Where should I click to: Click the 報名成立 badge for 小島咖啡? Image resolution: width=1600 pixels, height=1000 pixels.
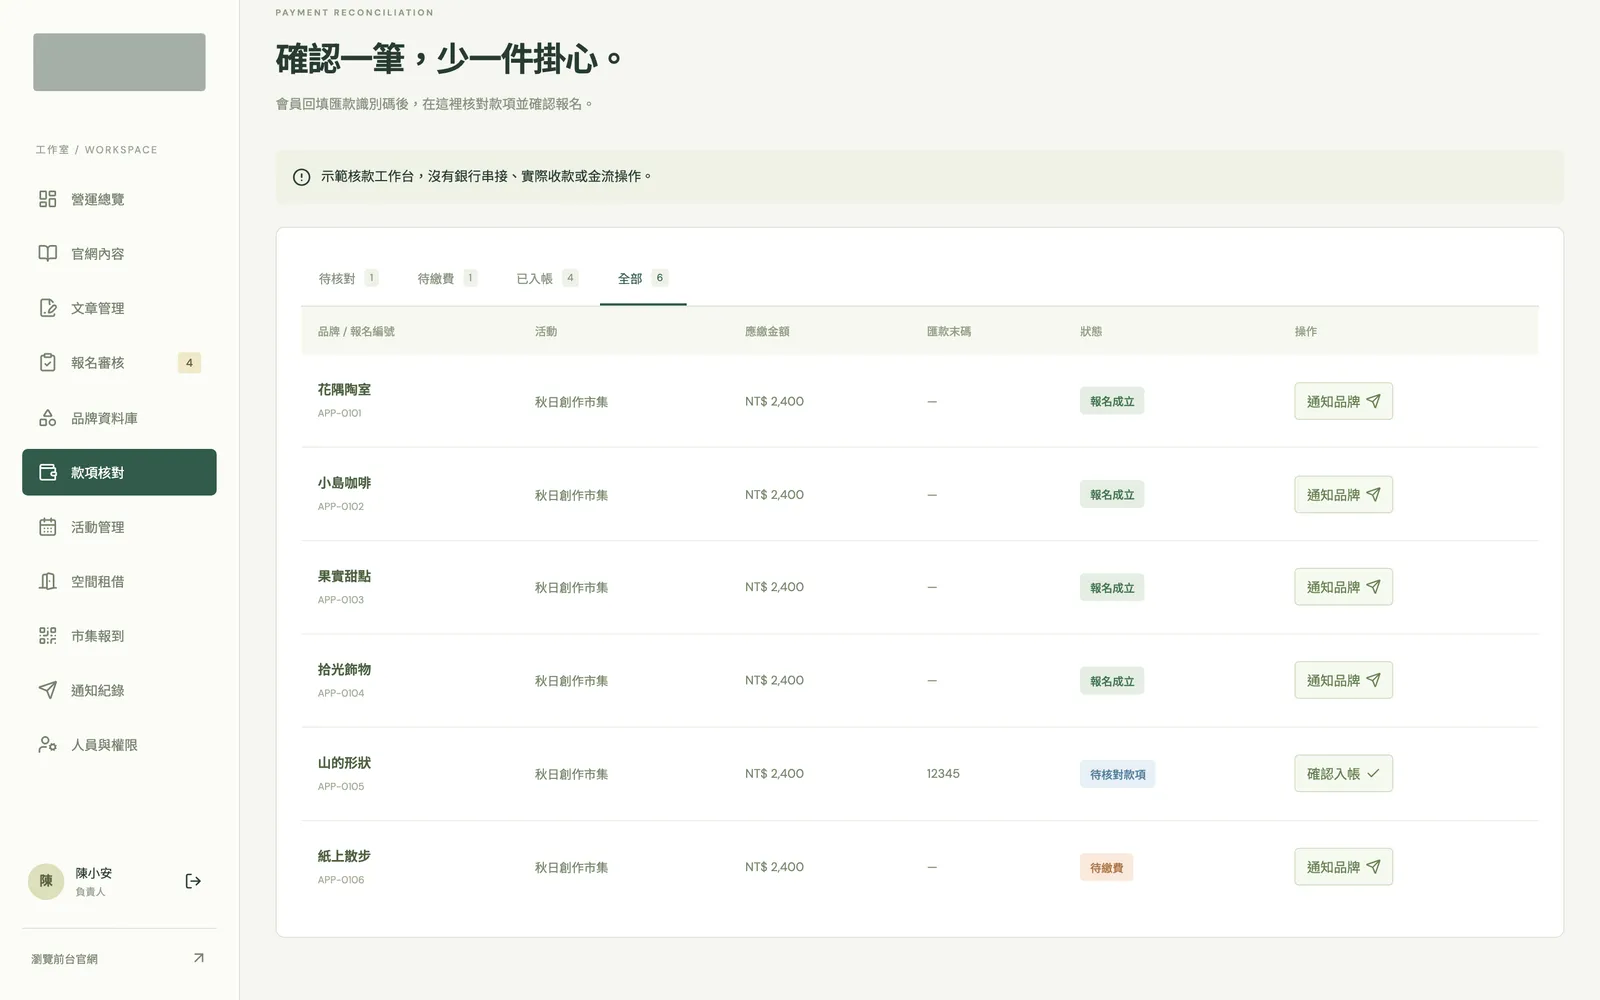[1112, 494]
